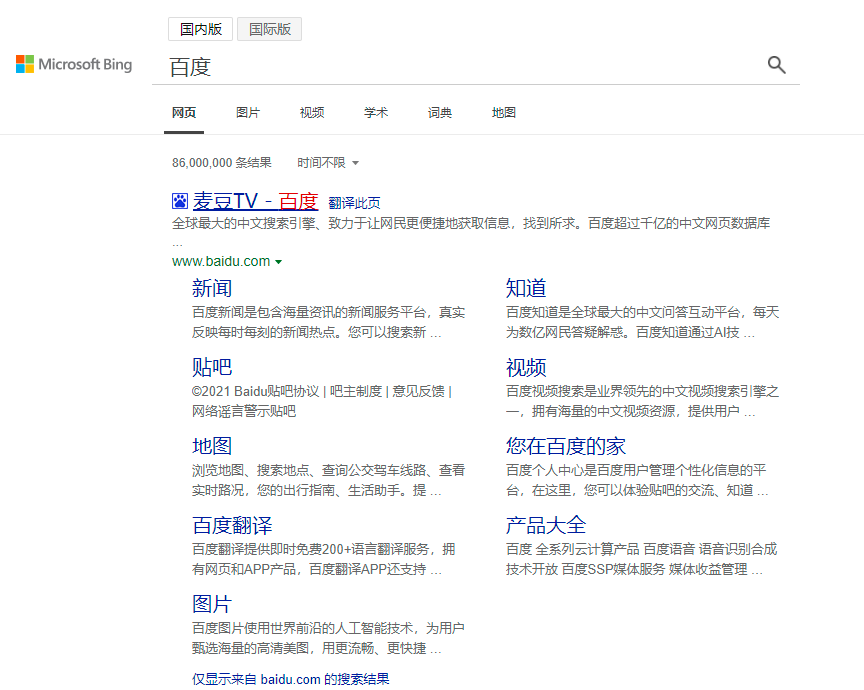Click the 百度个人中心是百度用户 description text
Viewport: 864px width, 690px height.
pos(637,480)
